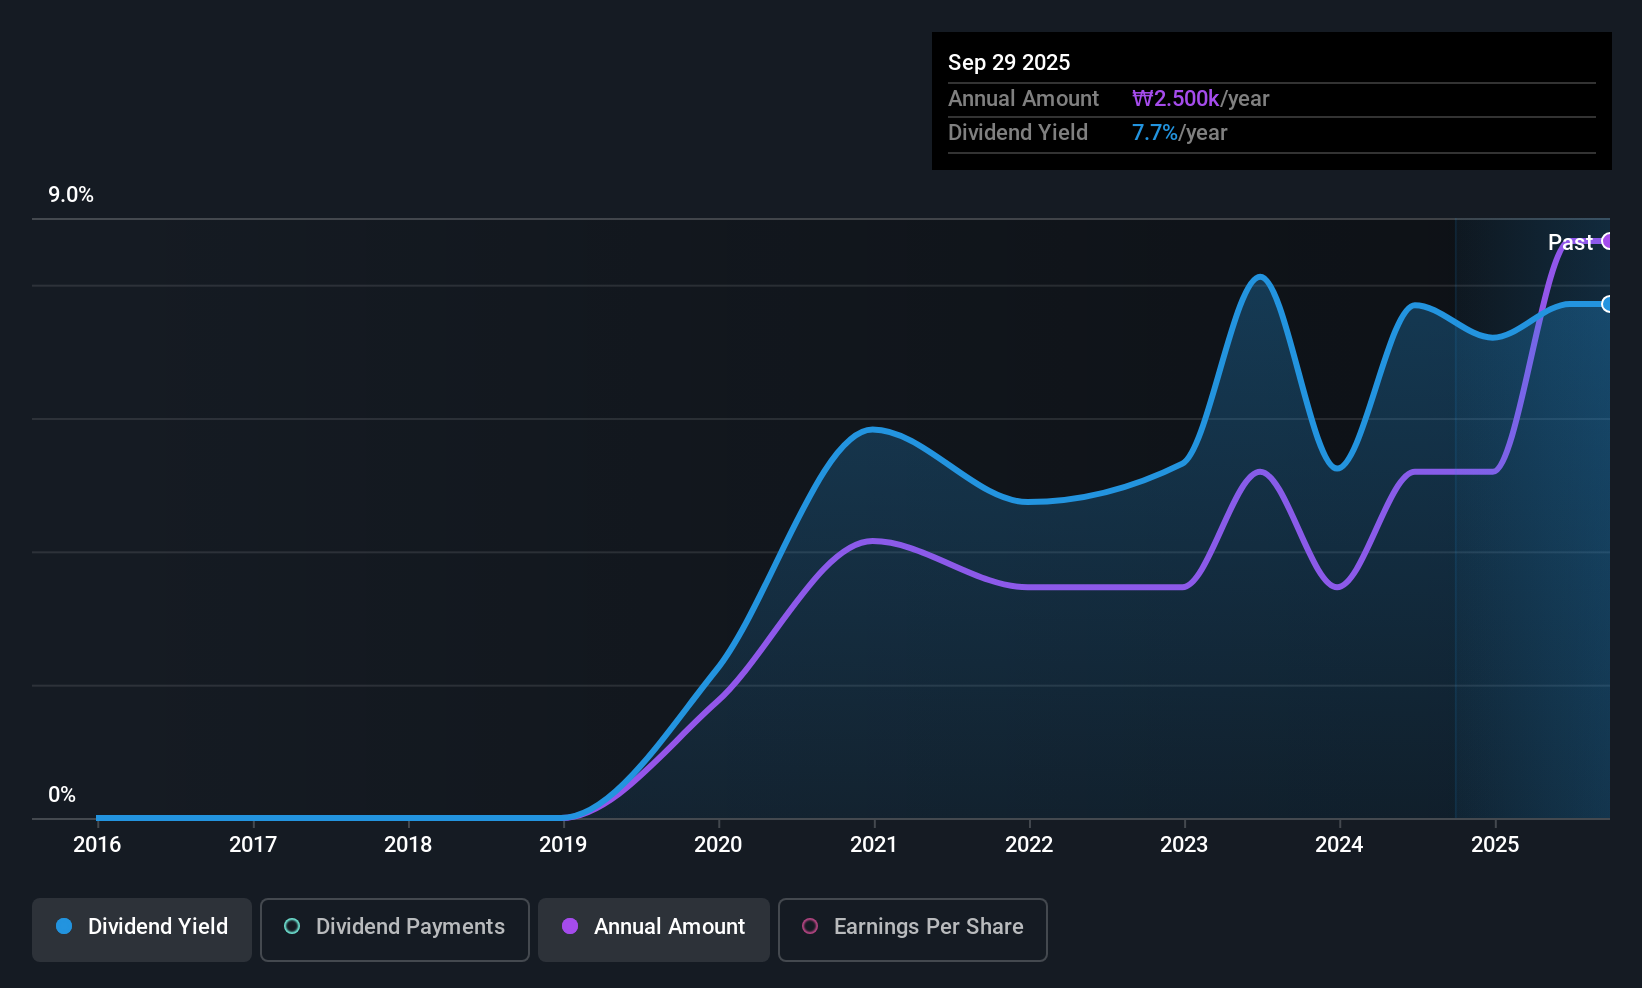This screenshot has height=988, width=1642.
Task: Toggle the Dividend Yield legend indicator dot
Action: (x=64, y=927)
